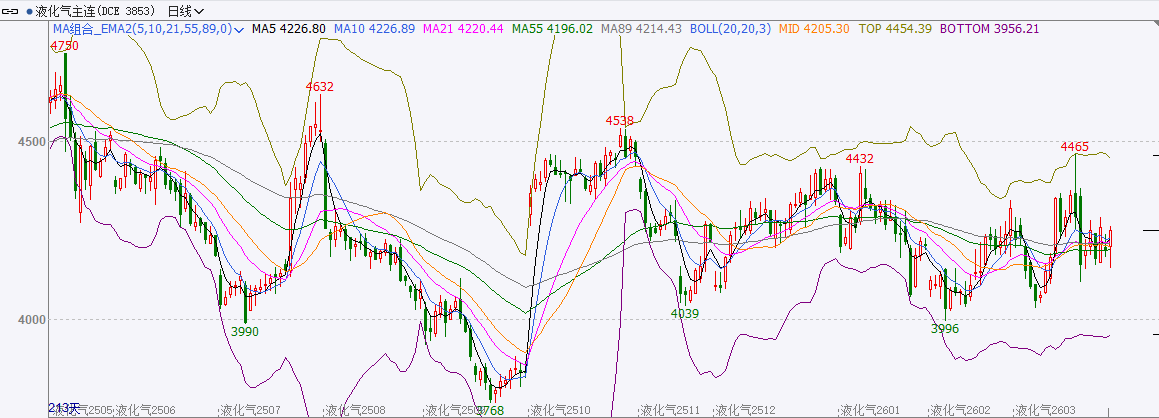Screen dimensions: 1159x418
Task: Click the 4632 peak price marker
Action: click(x=319, y=87)
